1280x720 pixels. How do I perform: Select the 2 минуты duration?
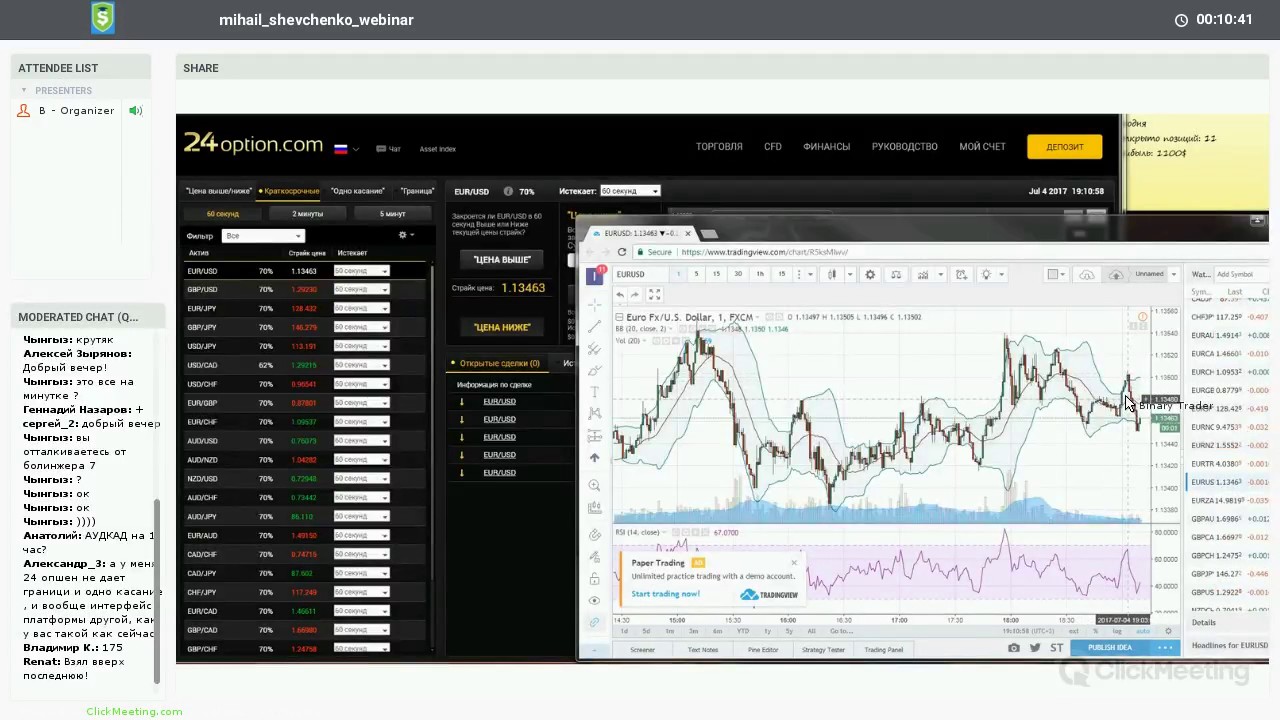pos(307,214)
